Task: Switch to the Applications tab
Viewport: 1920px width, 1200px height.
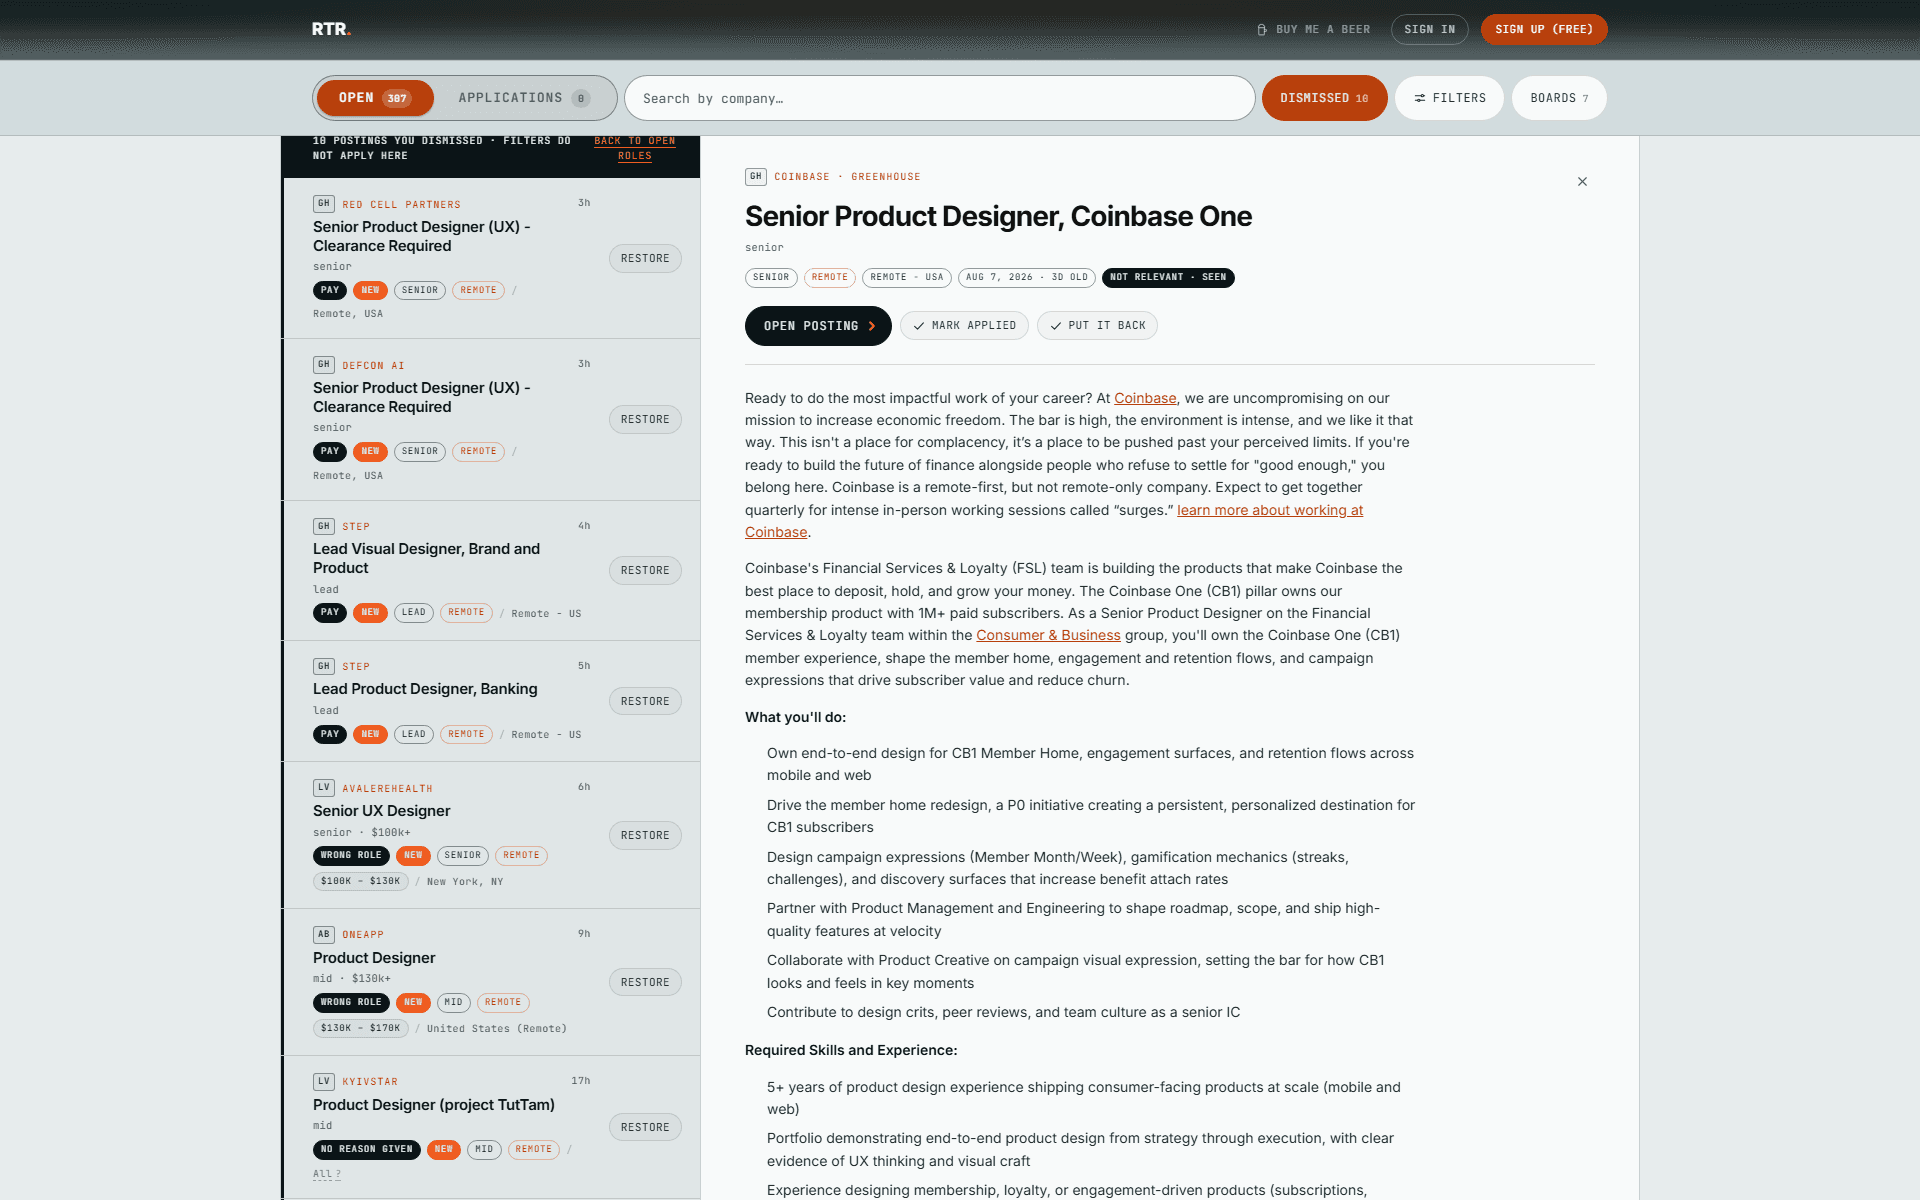Action: tap(524, 98)
